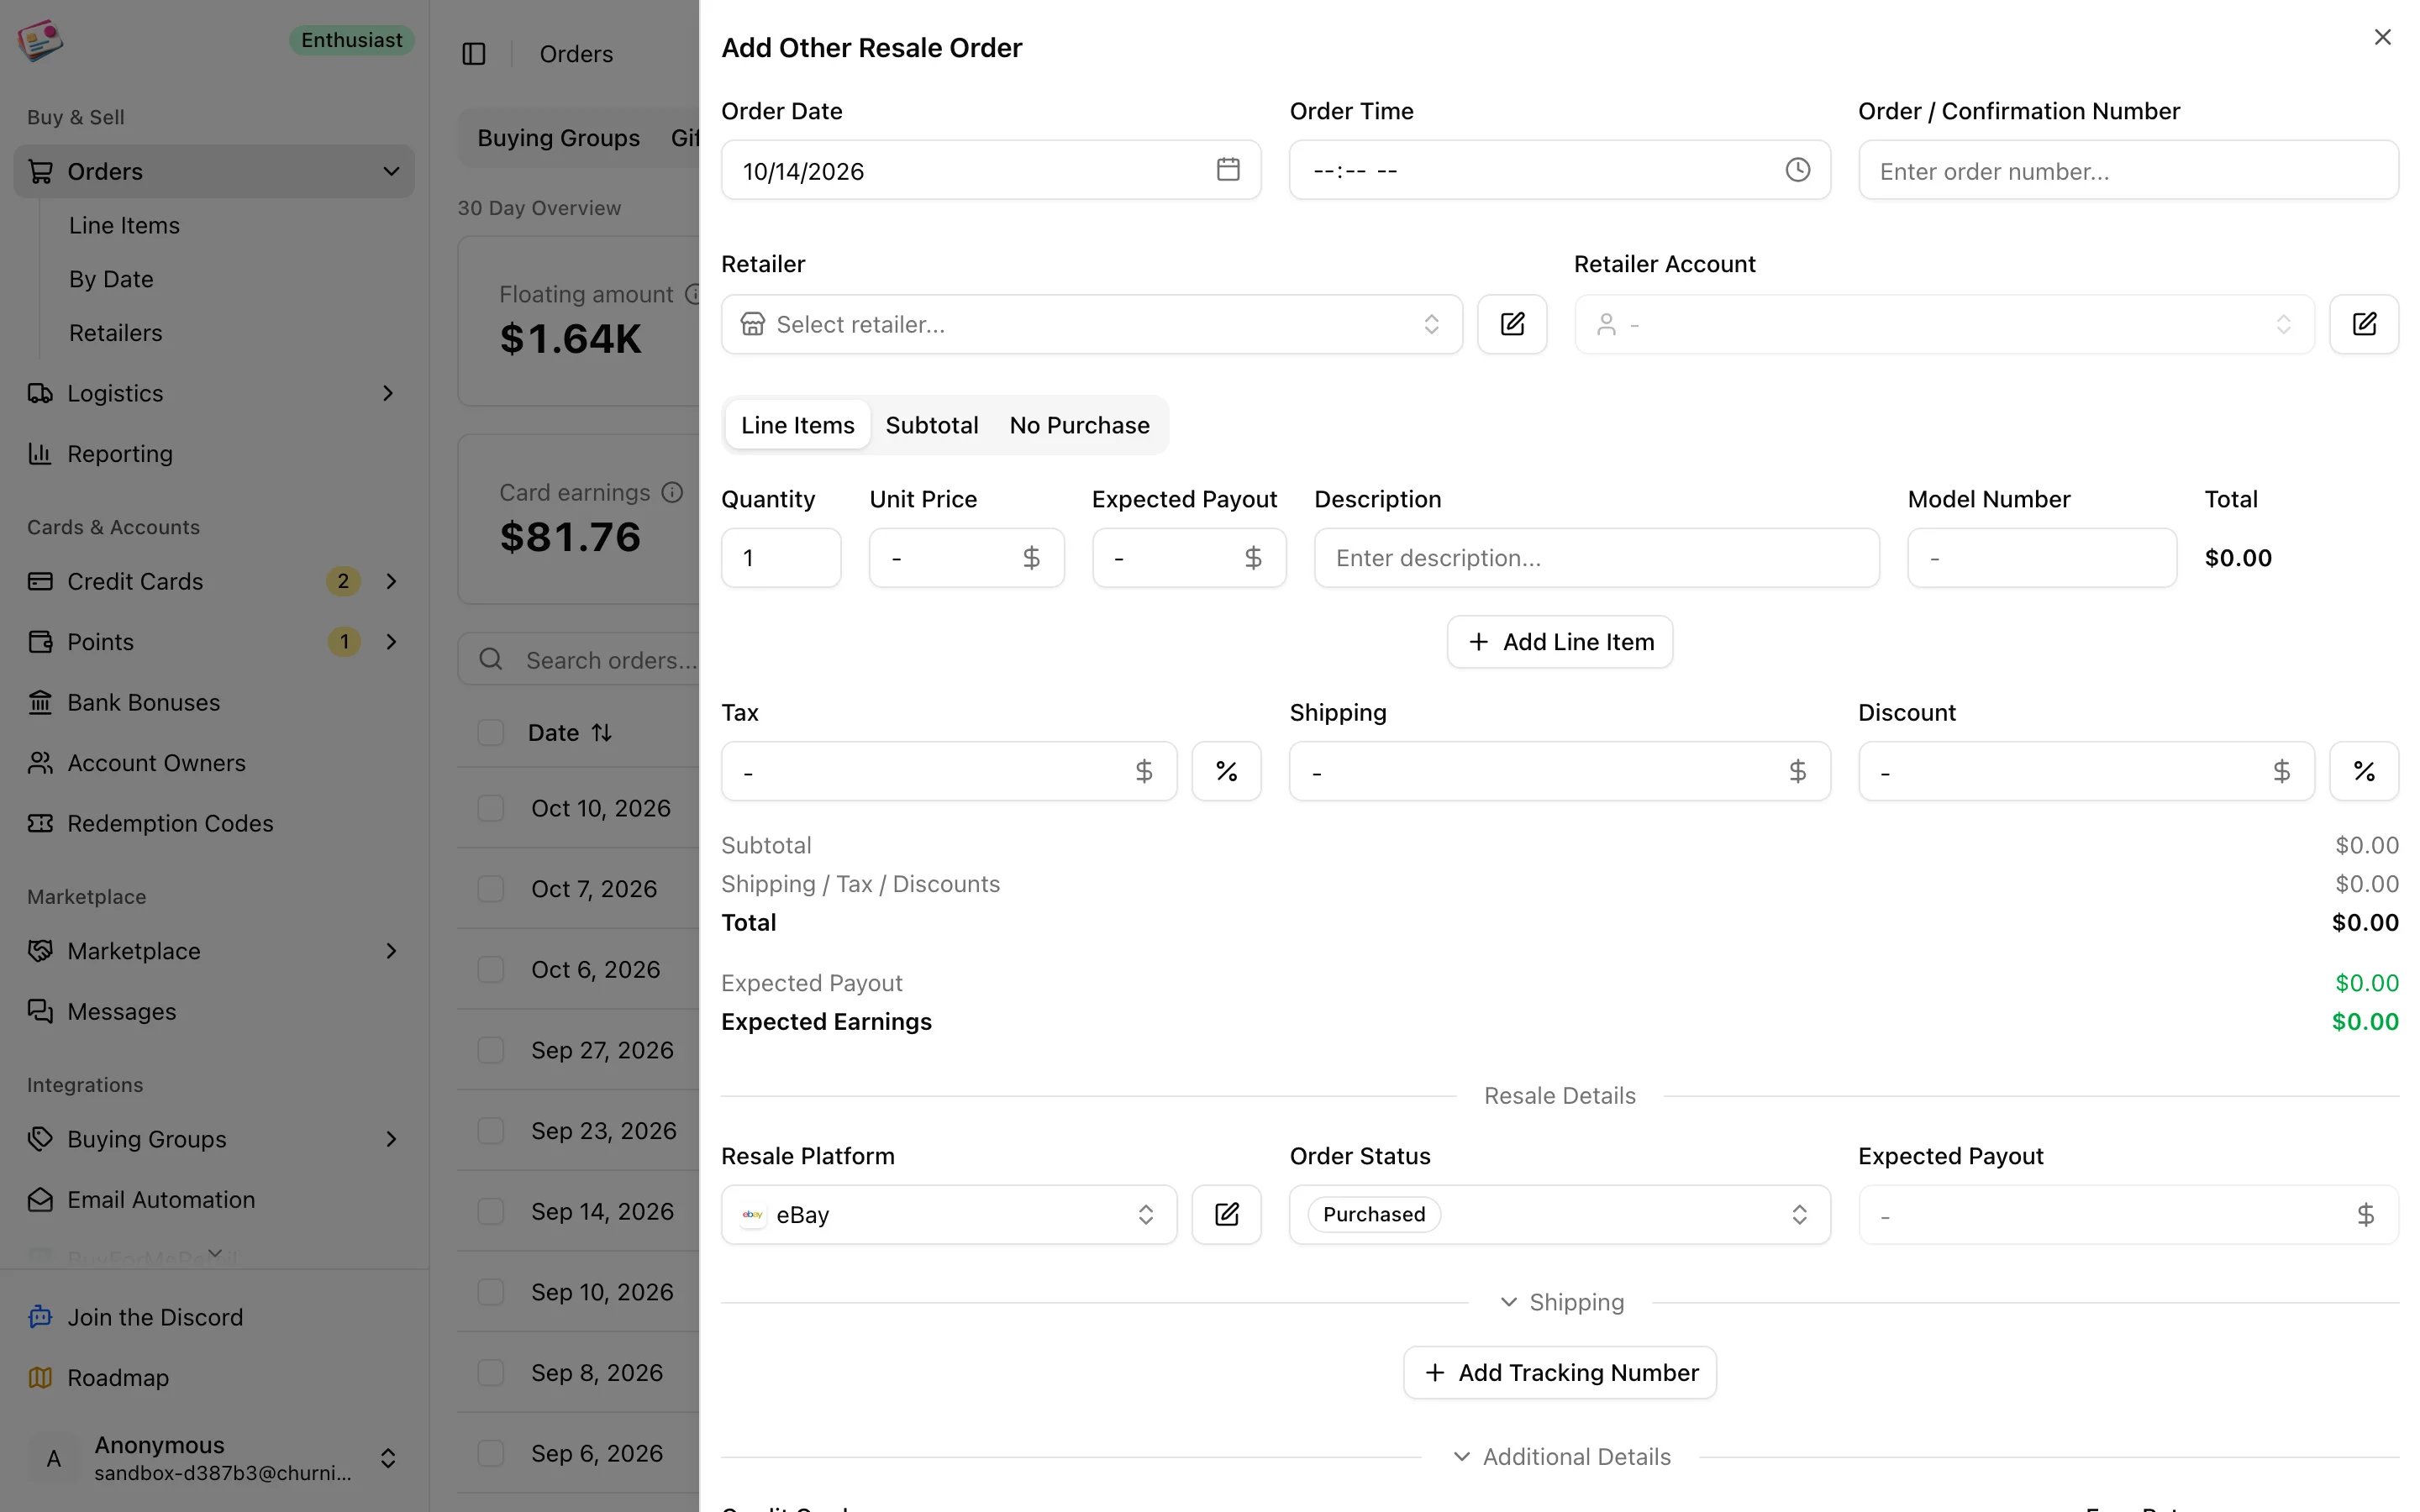Click the edit icon next to Resale Platform
Viewport: 2420px width, 1512px height.
(1226, 1214)
